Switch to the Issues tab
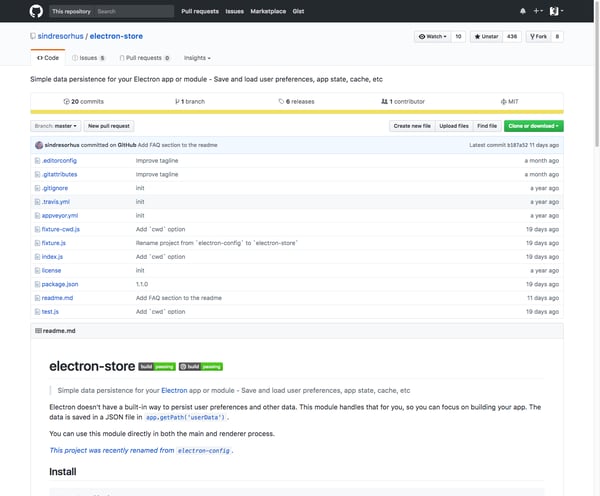 click(88, 58)
